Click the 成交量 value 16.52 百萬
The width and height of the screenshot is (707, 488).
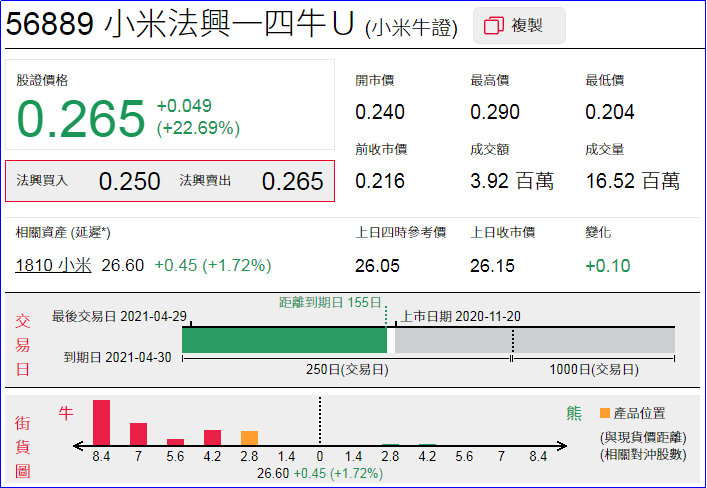pyautogui.click(x=633, y=181)
